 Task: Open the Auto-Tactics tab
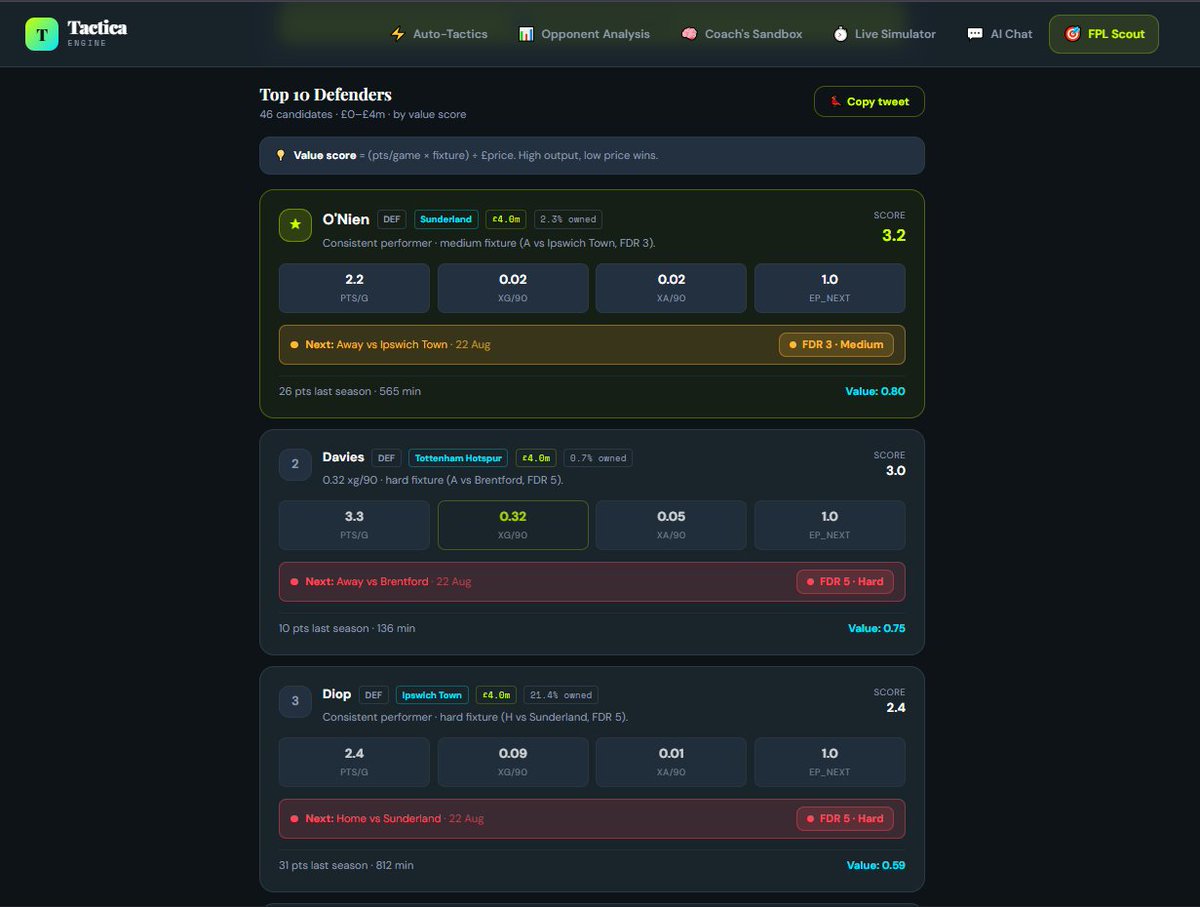[439, 34]
